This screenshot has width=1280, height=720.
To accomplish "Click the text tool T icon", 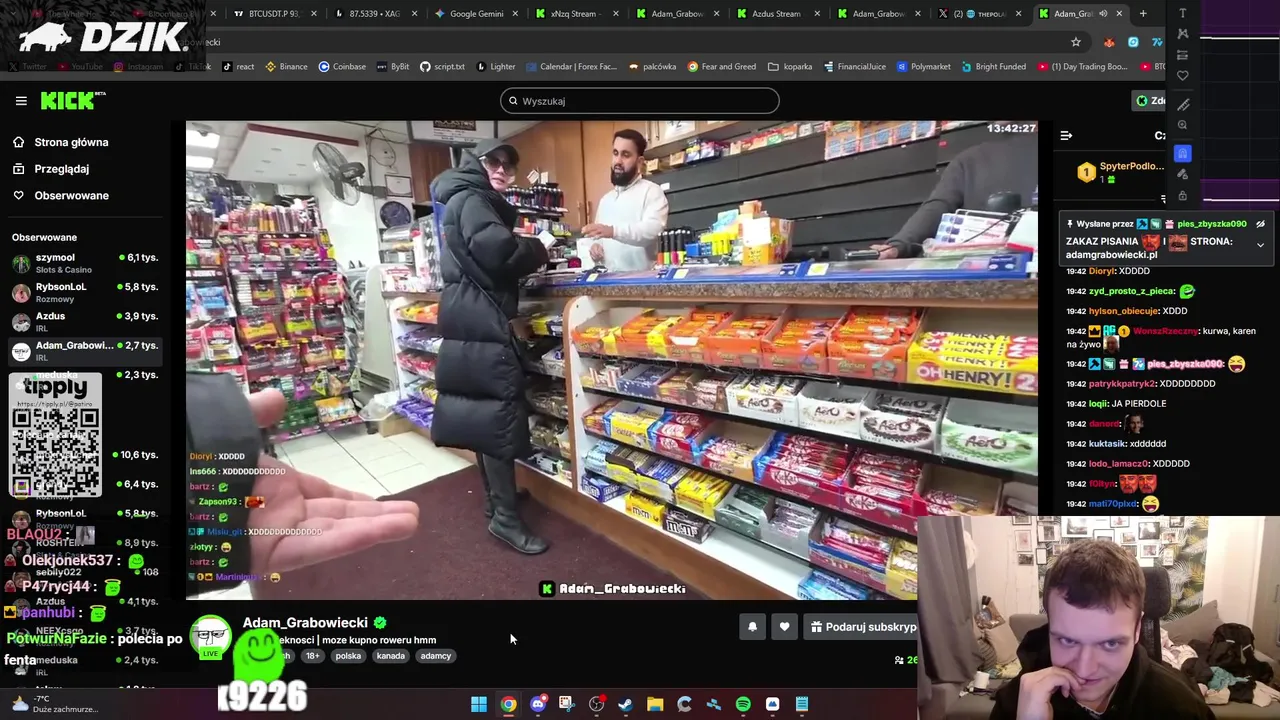I will coord(1183,13).
